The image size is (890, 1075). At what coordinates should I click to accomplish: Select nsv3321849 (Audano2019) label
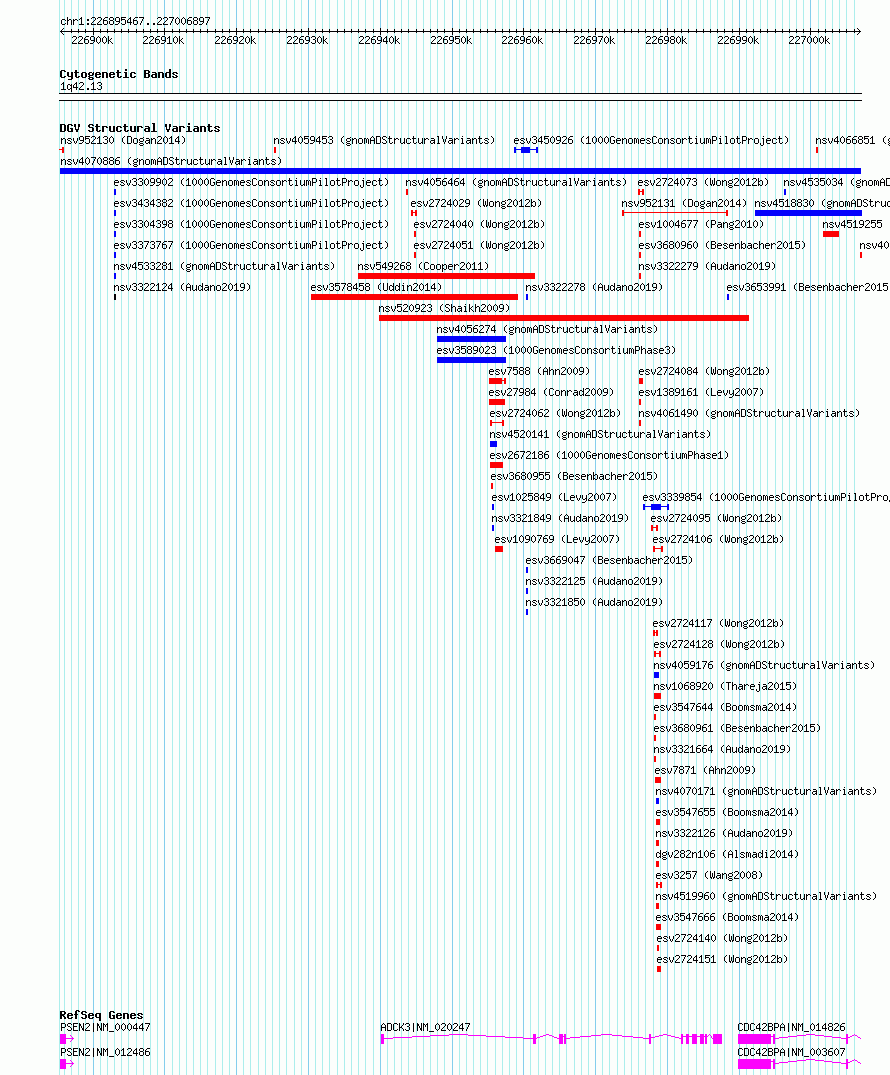pos(560,518)
